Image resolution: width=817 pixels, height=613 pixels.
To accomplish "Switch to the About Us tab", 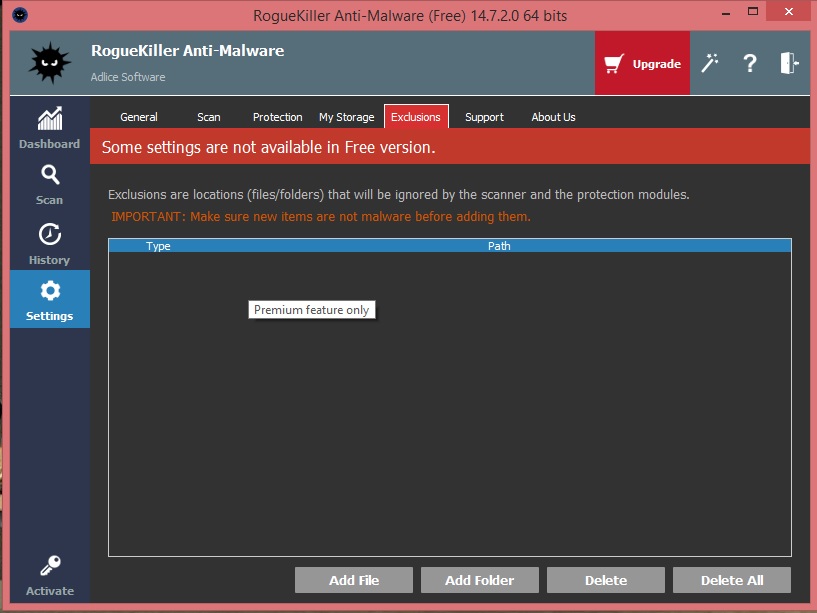I will tap(553, 117).
